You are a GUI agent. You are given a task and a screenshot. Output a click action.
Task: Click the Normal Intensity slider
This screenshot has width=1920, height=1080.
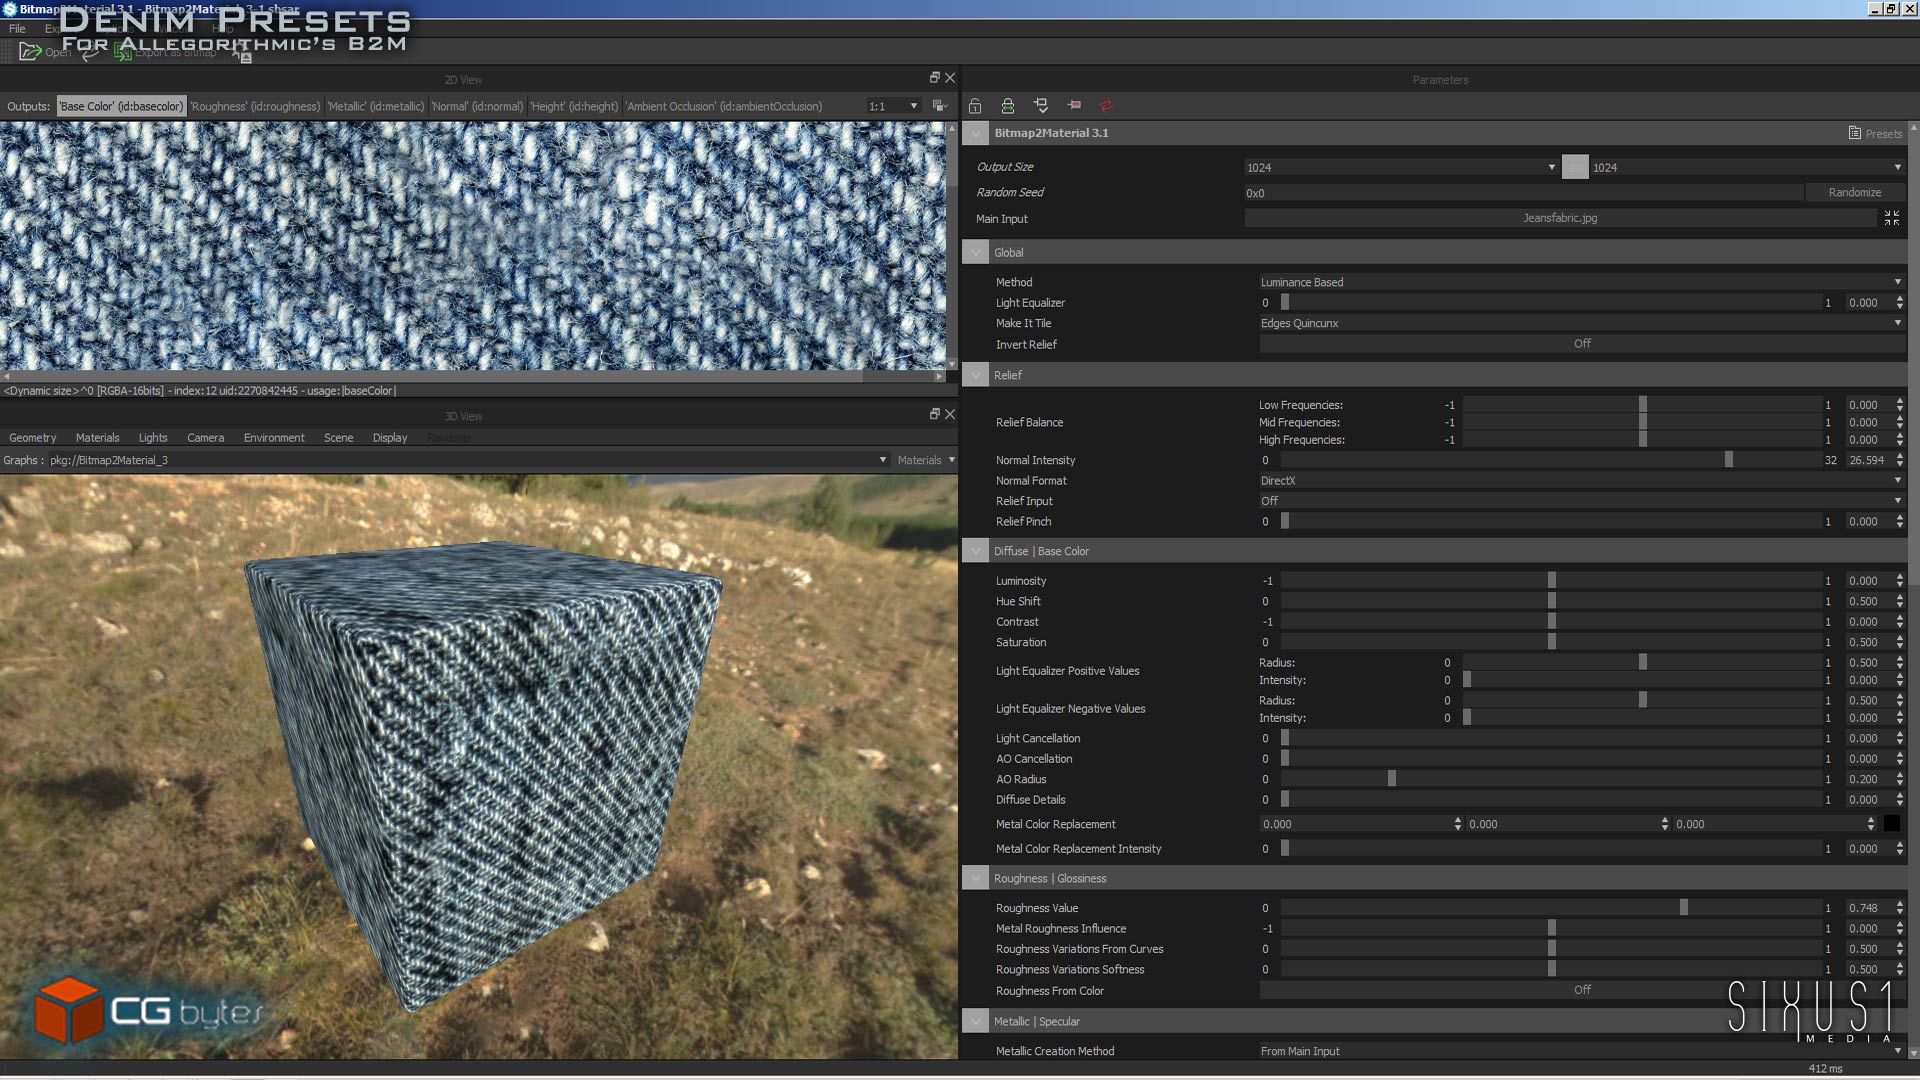tap(1551, 460)
